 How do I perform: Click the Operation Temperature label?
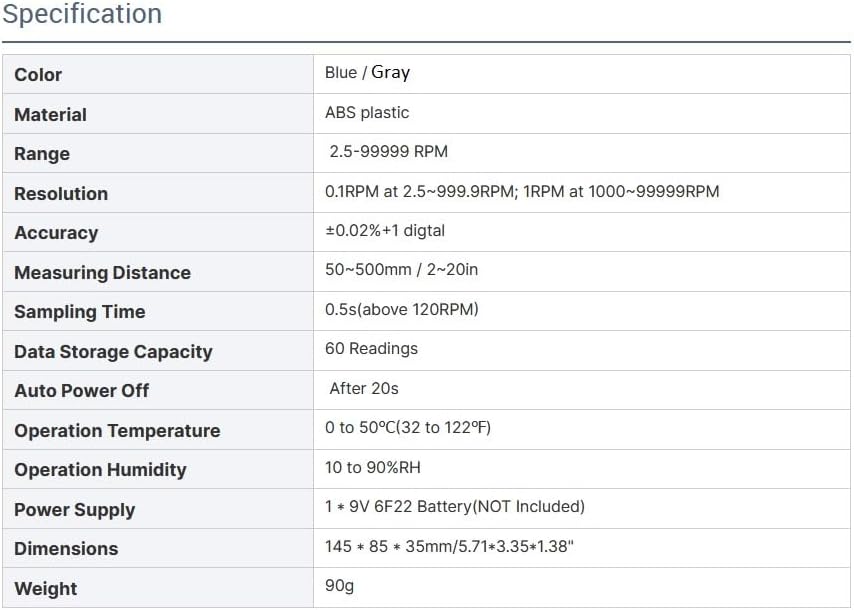(117, 431)
